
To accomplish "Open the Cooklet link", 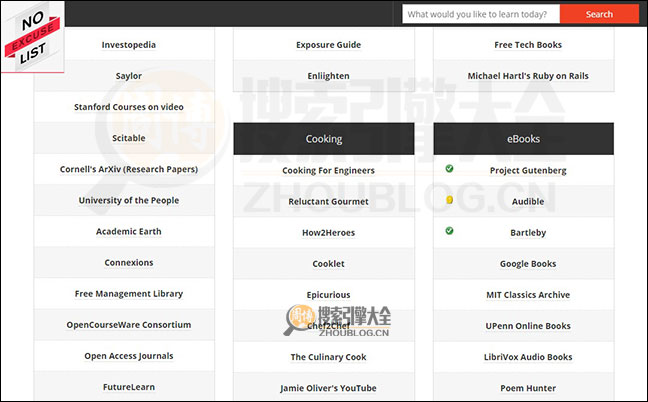I will 328,264.
